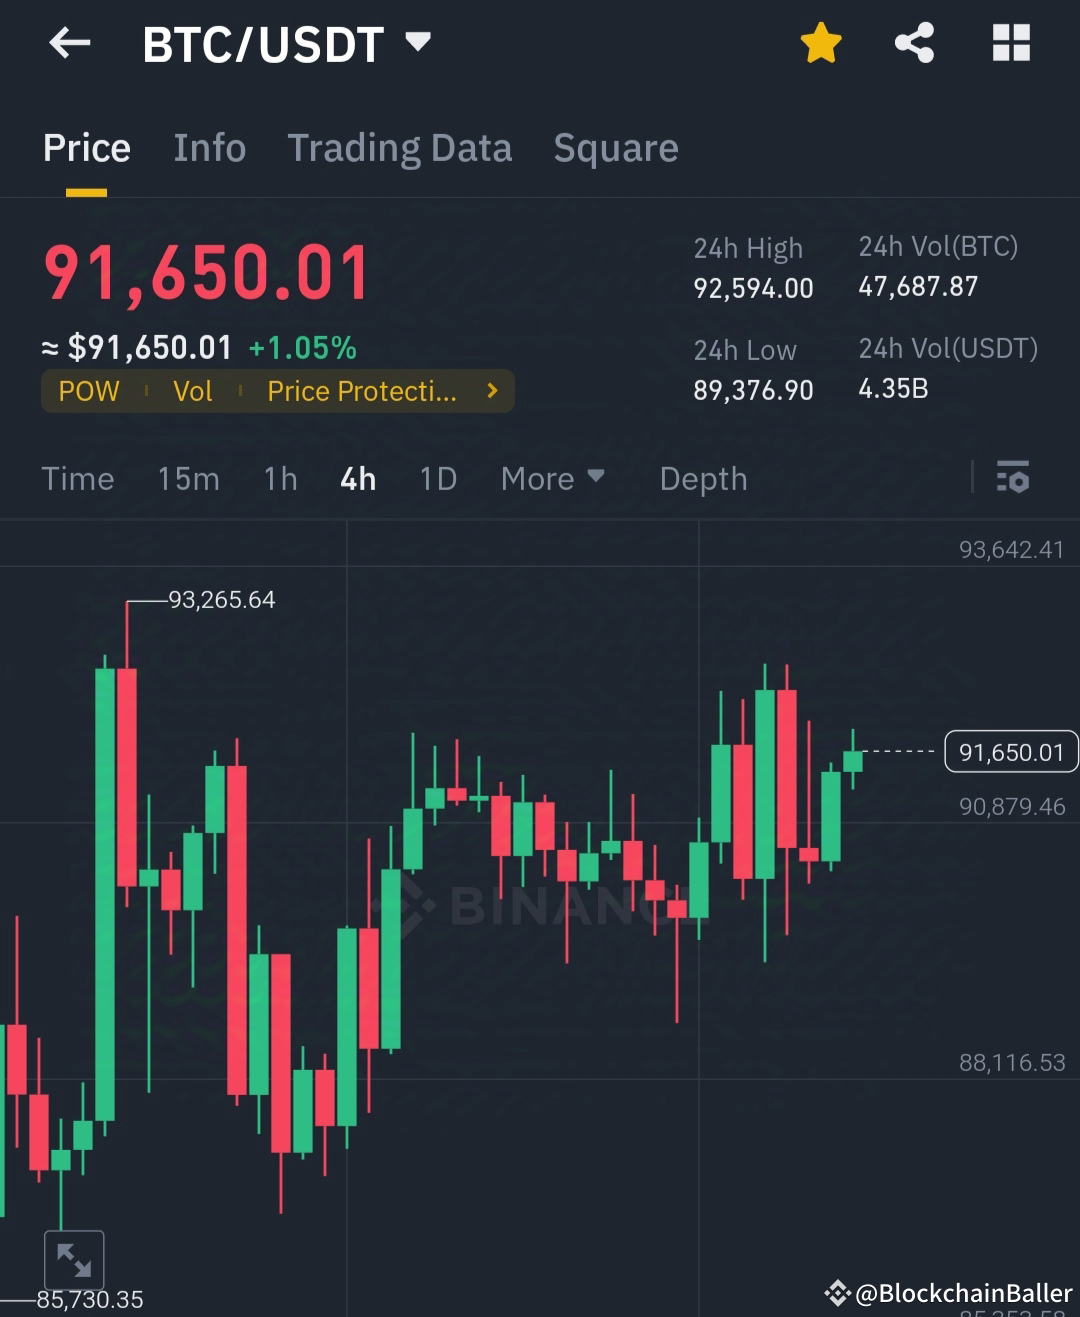Toggle the Depth view
Viewport: 1080px width, 1317px height.
click(x=703, y=479)
